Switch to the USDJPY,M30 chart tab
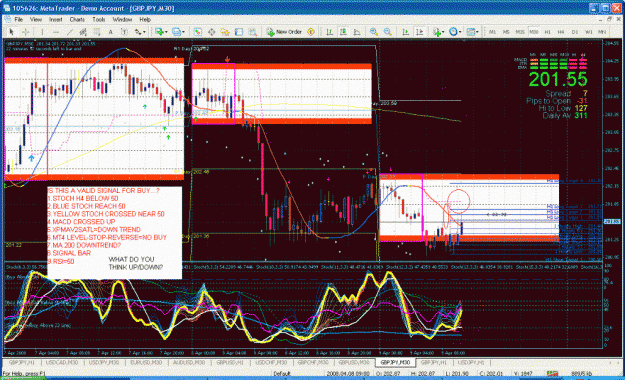The height and width of the screenshot is (380, 625). (104, 362)
